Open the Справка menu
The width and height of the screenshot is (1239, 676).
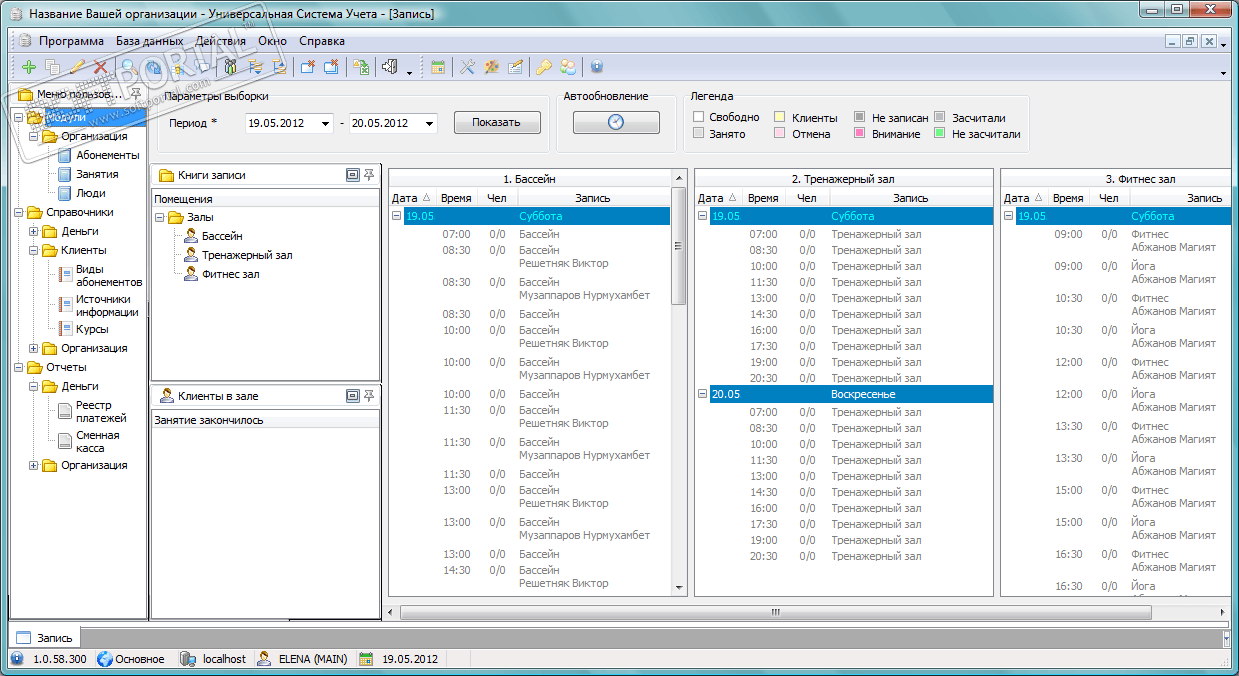[322, 41]
